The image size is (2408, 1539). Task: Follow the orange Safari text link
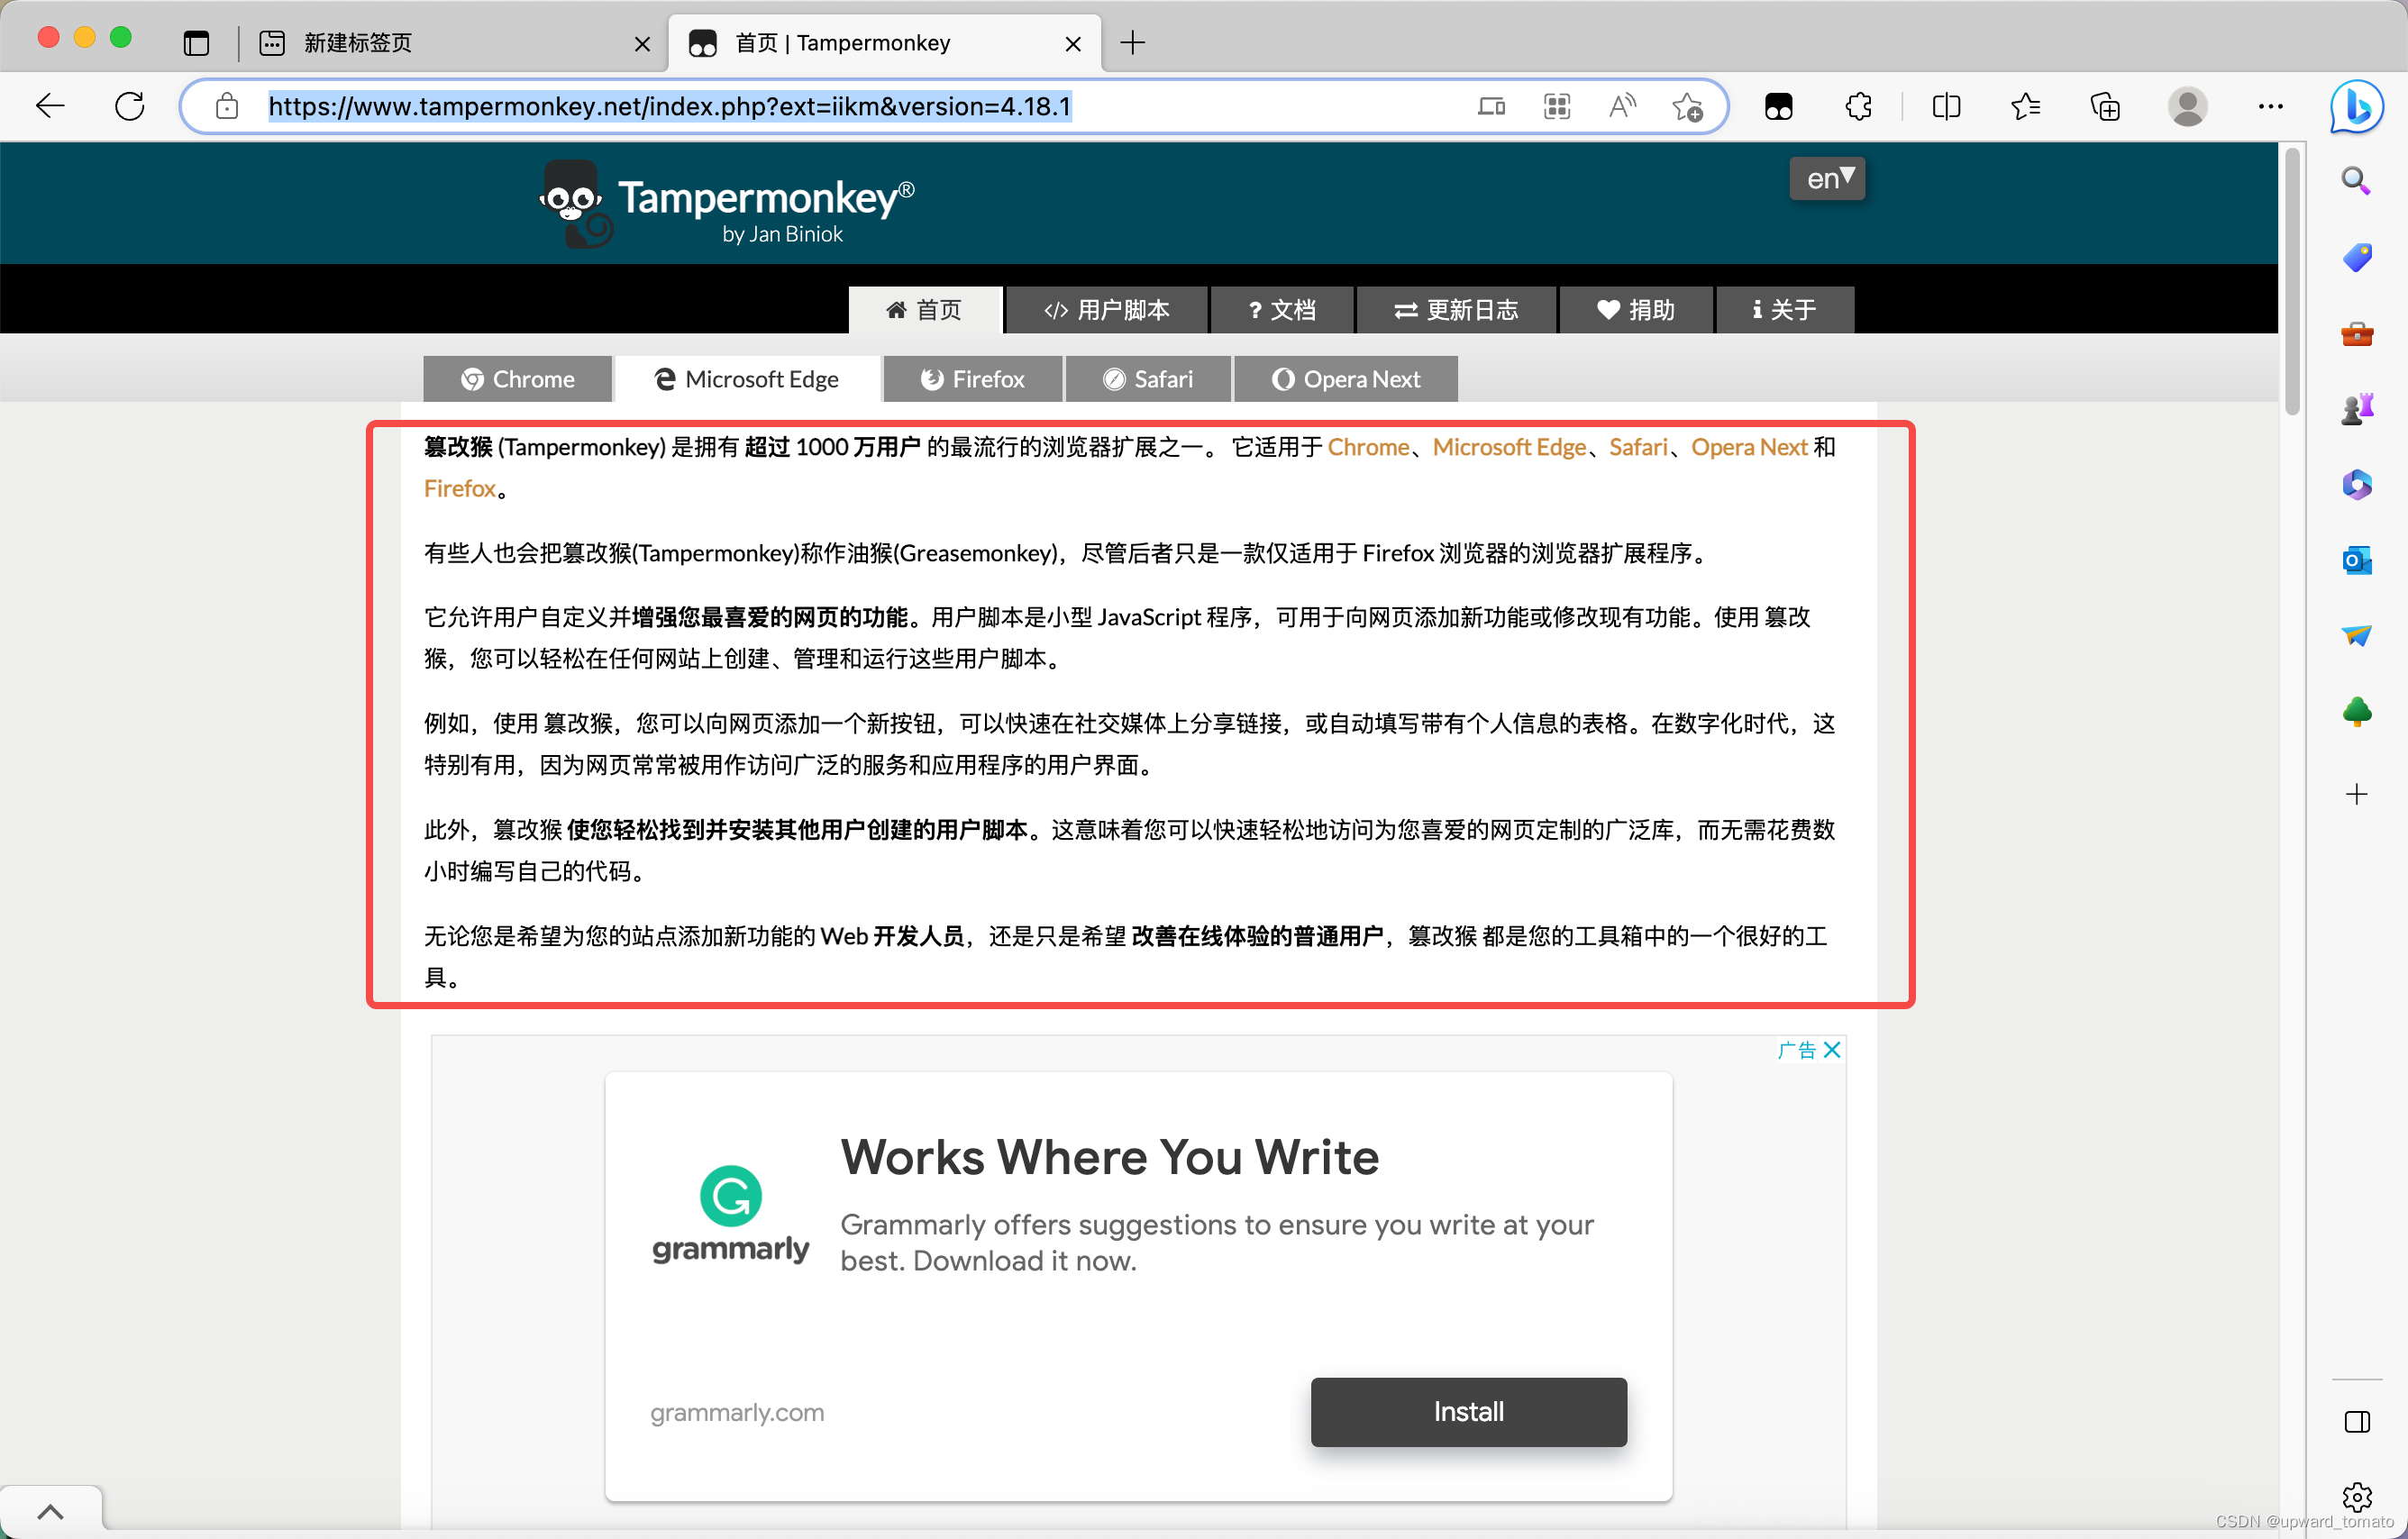tap(1638, 447)
